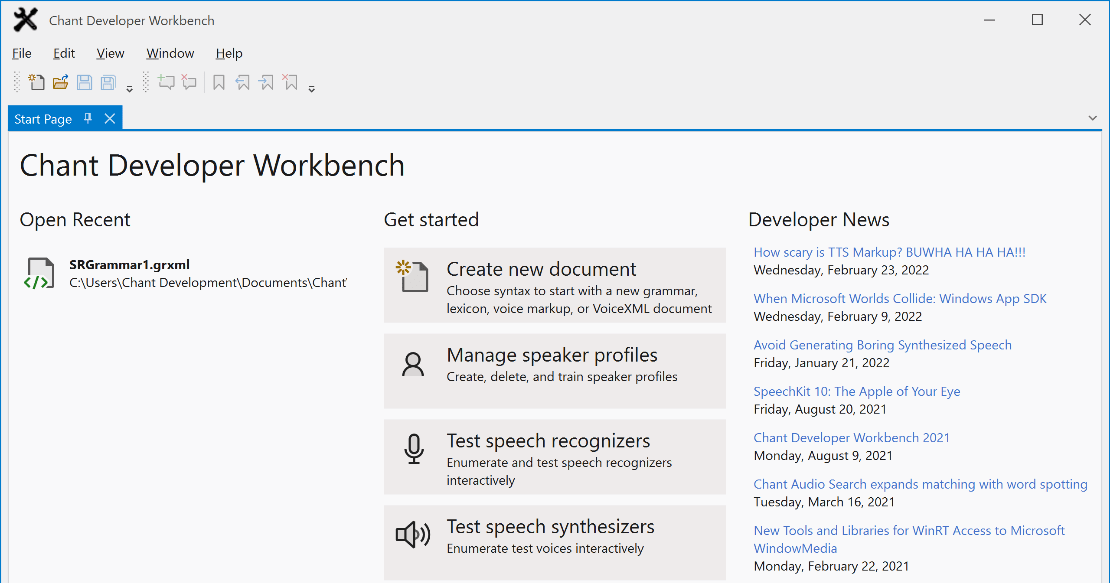The width and height of the screenshot is (1110, 583).
Task: Clear all bookmarks using the toolbar icon
Action: pos(290,82)
